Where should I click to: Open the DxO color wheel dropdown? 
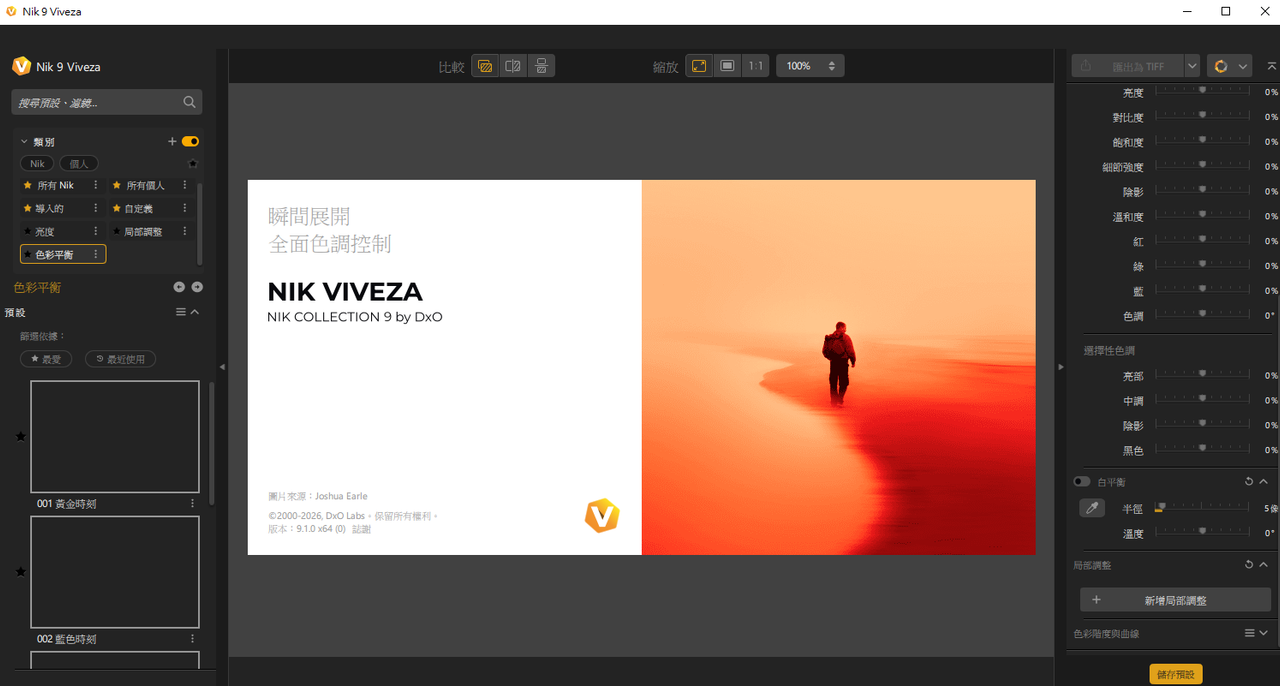[x=1229, y=66]
